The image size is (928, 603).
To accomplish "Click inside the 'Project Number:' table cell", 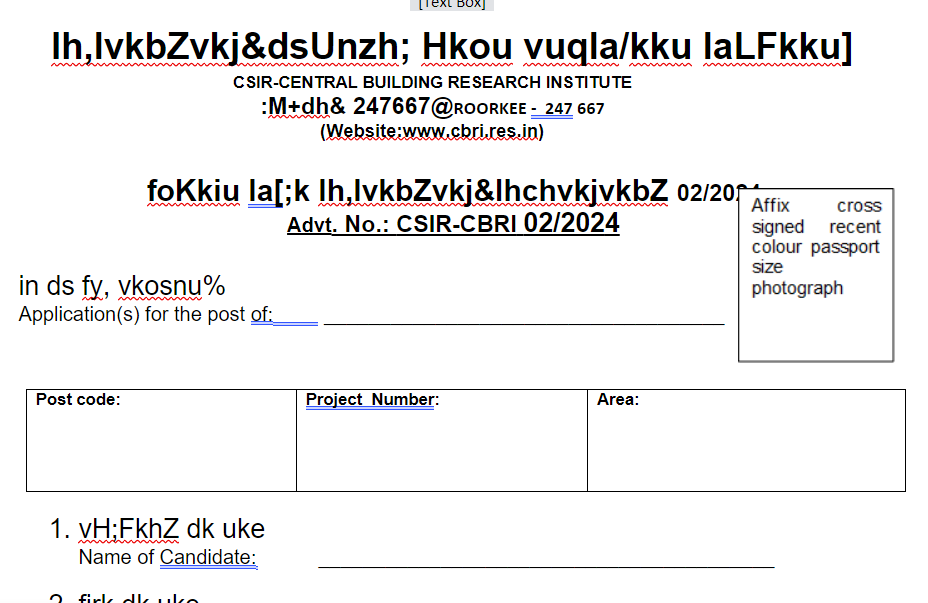I will 442,440.
